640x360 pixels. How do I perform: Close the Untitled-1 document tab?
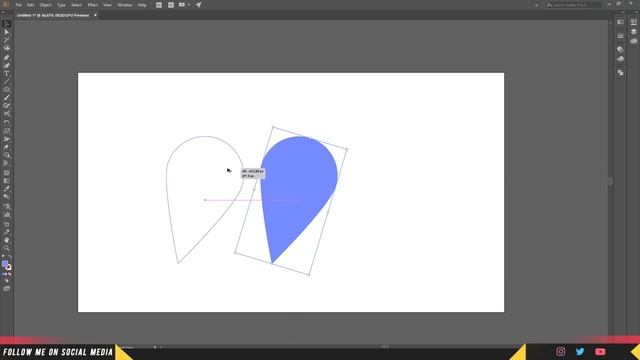[95, 15]
